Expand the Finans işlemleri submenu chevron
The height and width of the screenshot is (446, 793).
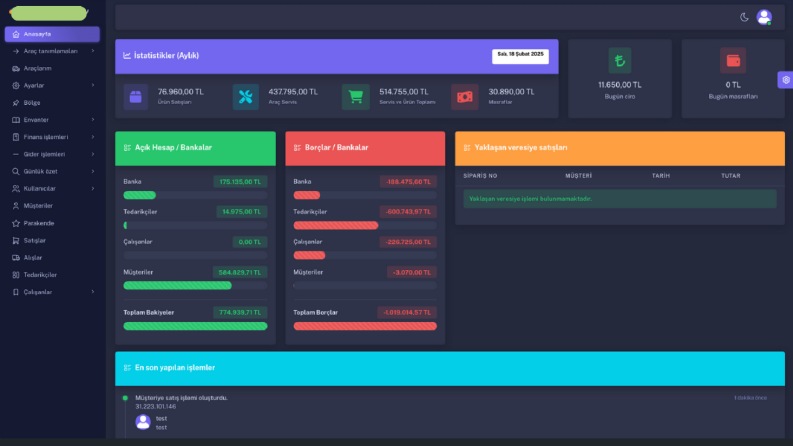93,137
